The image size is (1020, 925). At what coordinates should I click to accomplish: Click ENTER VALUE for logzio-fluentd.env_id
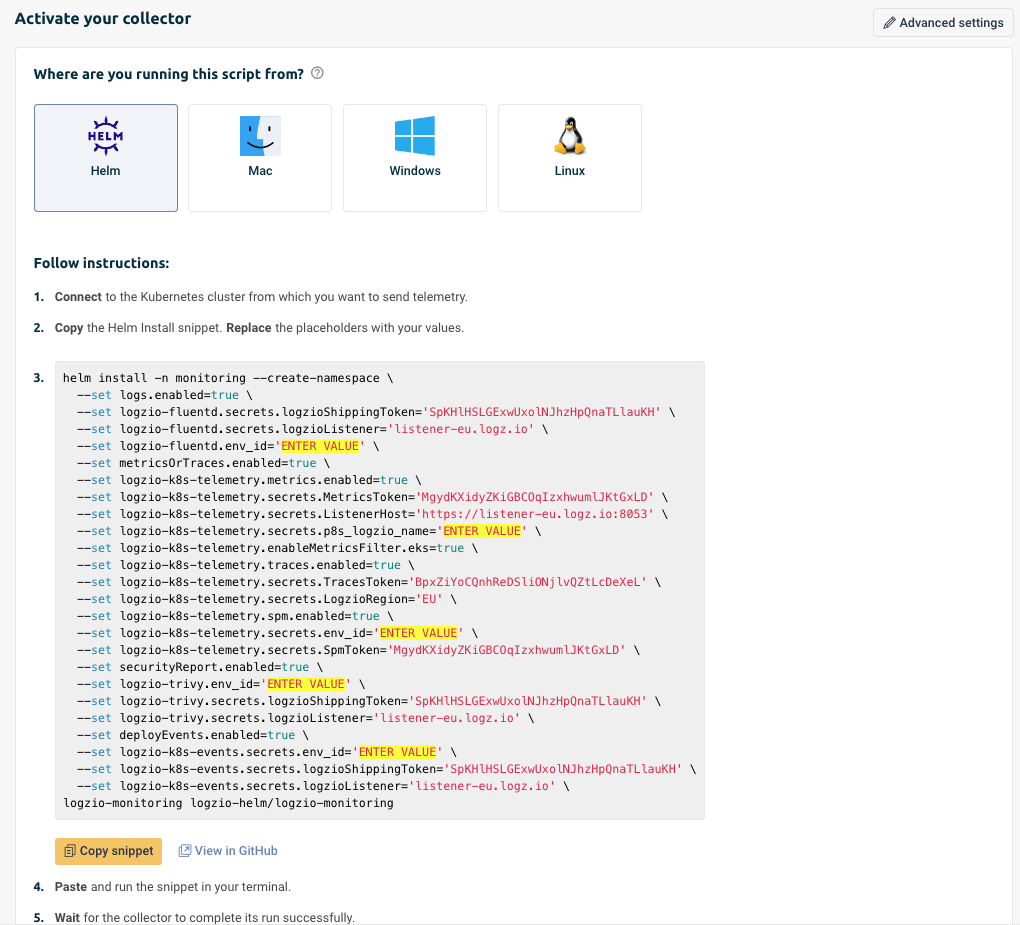pos(319,446)
